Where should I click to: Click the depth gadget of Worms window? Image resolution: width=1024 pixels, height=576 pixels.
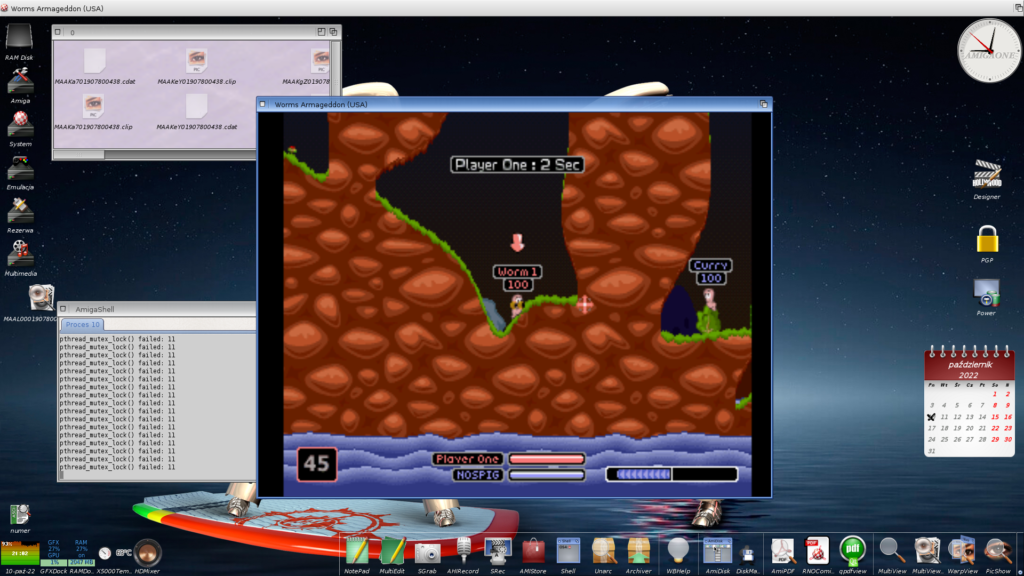click(x=763, y=104)
